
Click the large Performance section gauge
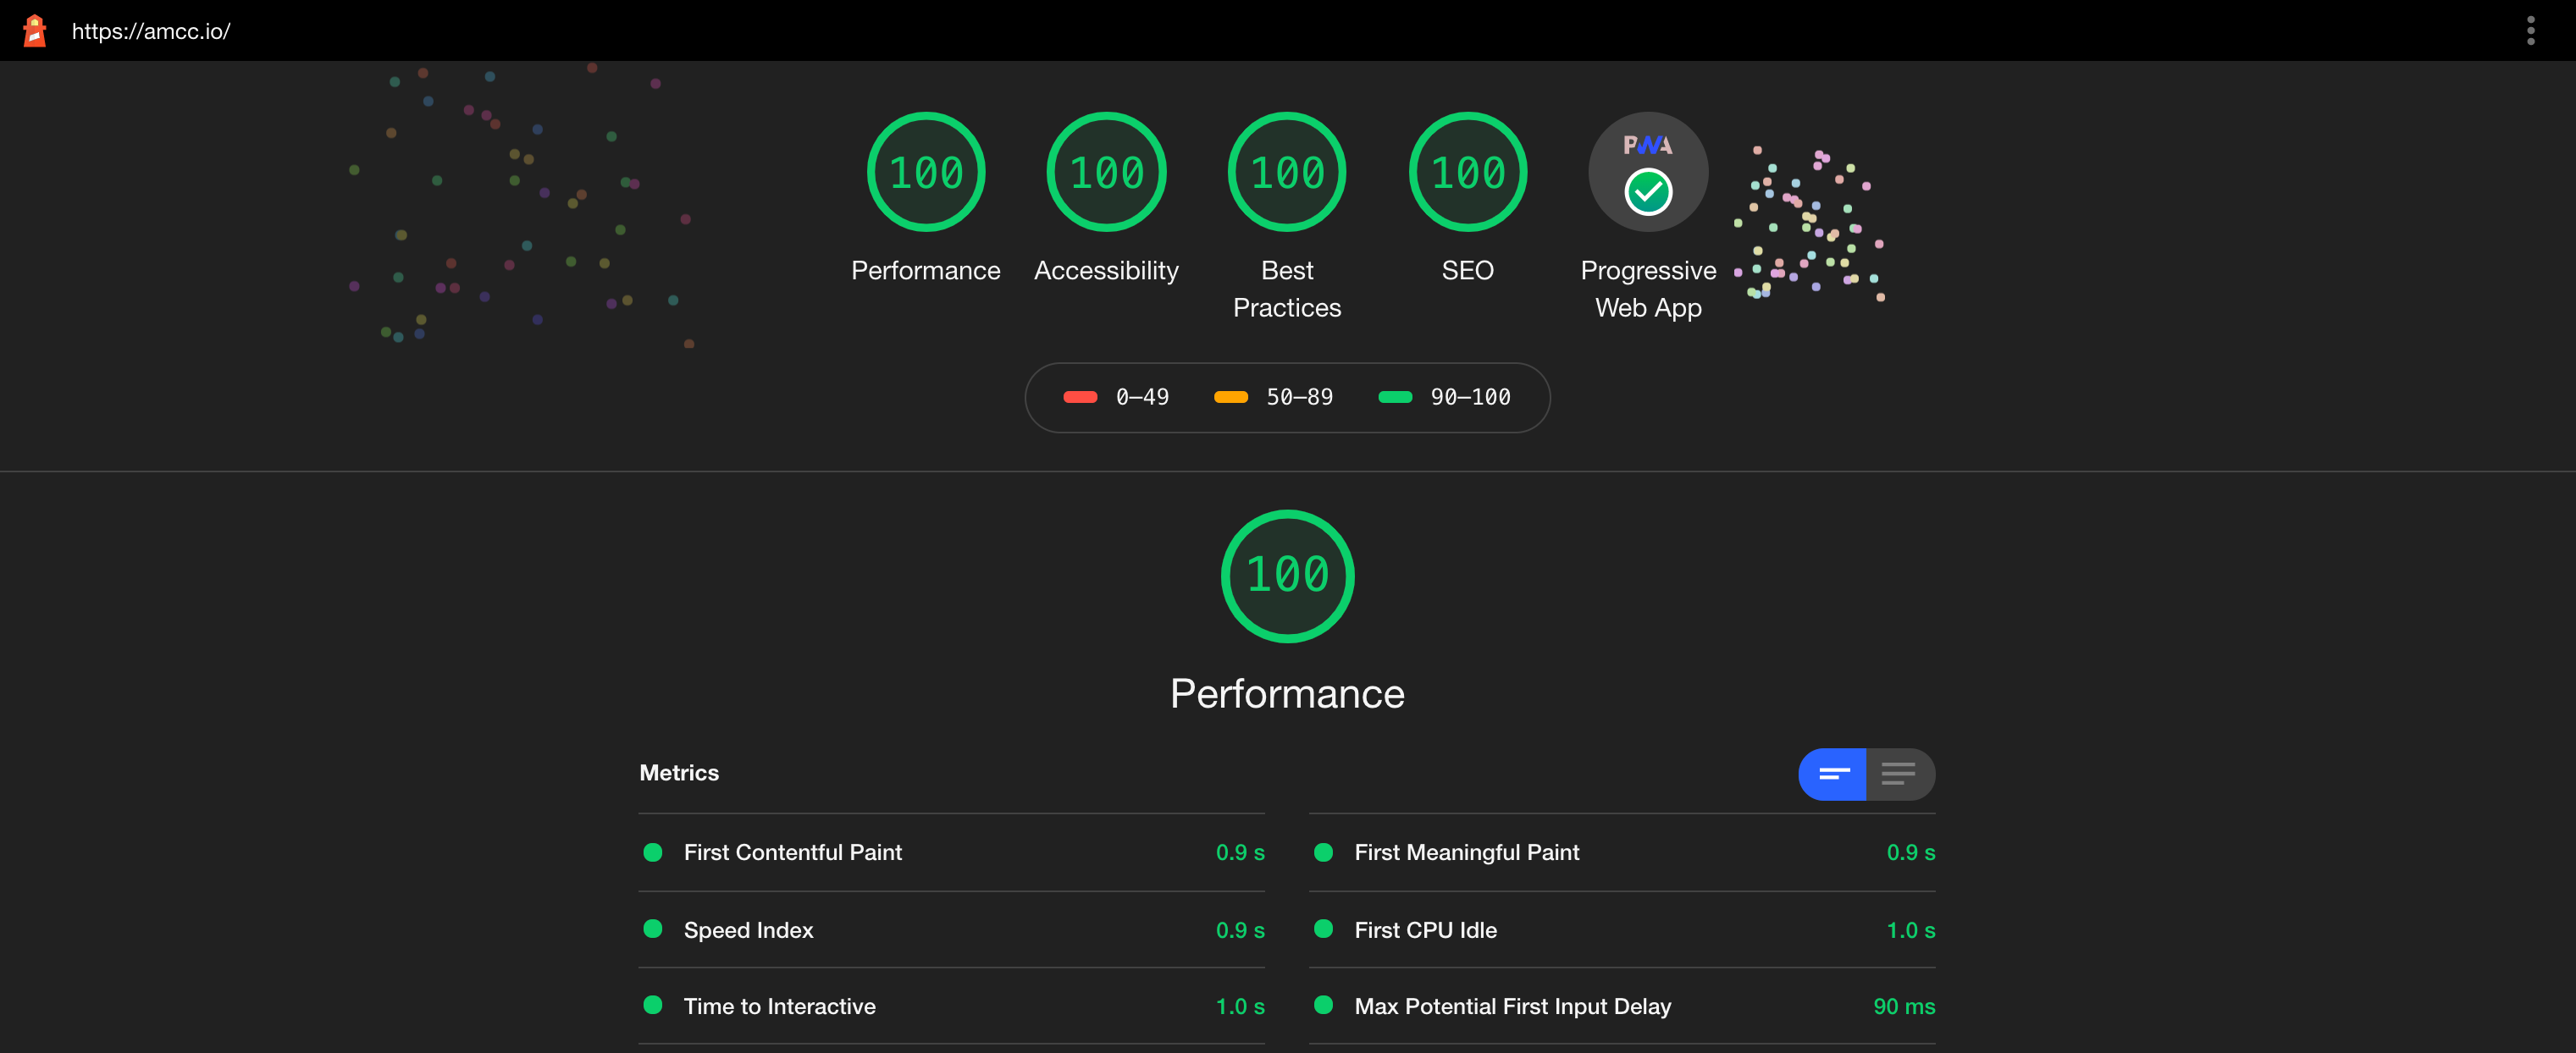[x=1287, y=576]
